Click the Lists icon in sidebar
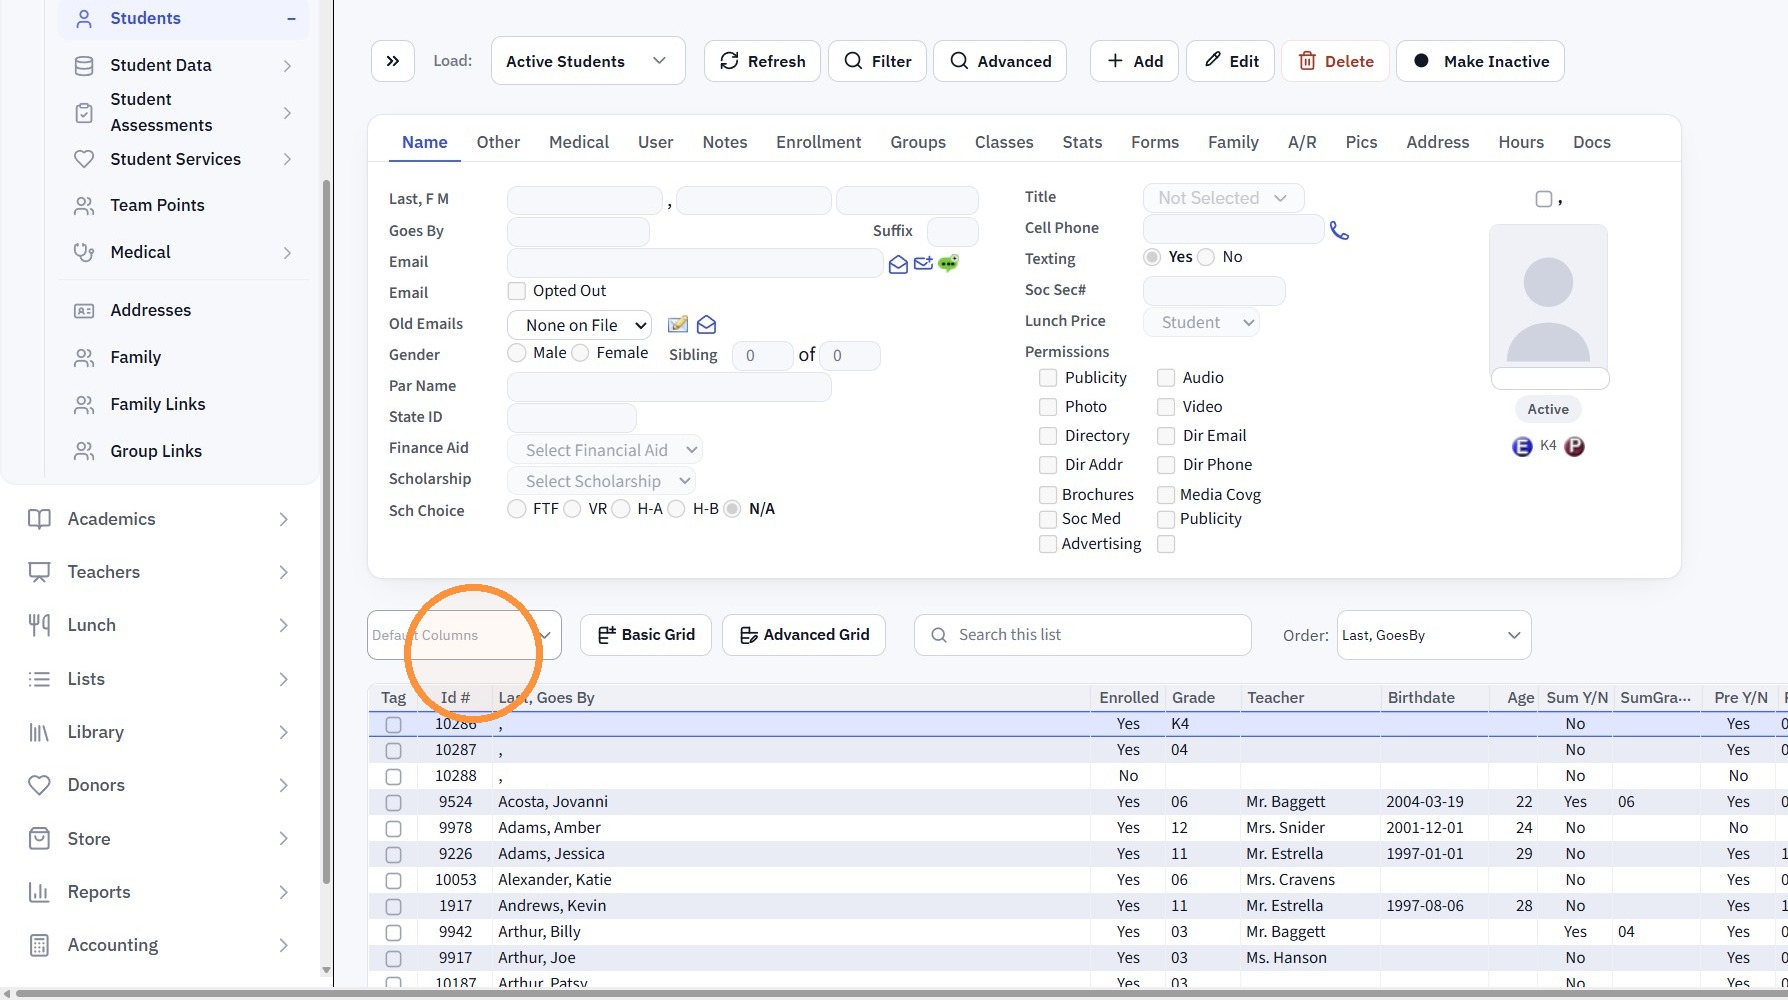This screenshot has width=1788, height=1000. (39, 680)
